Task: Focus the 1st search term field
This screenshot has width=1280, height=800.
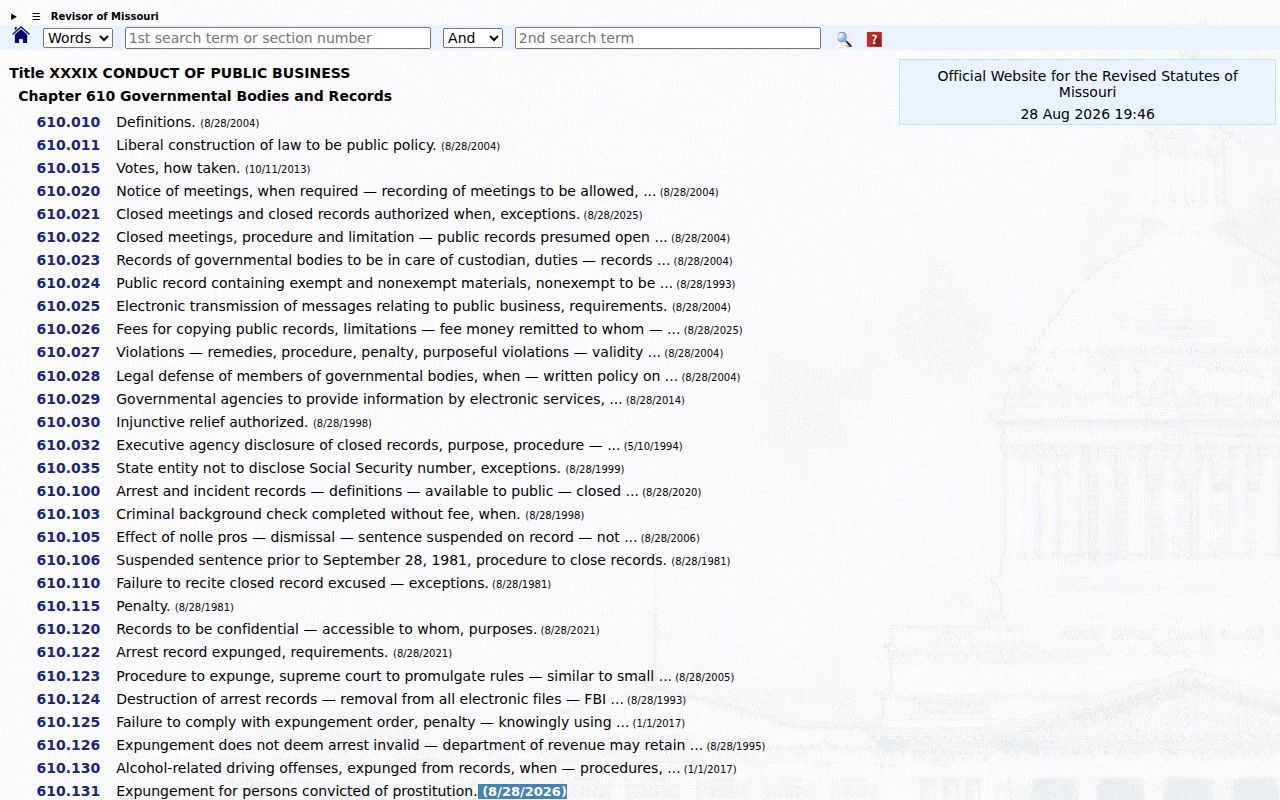Action: [278, 38]
